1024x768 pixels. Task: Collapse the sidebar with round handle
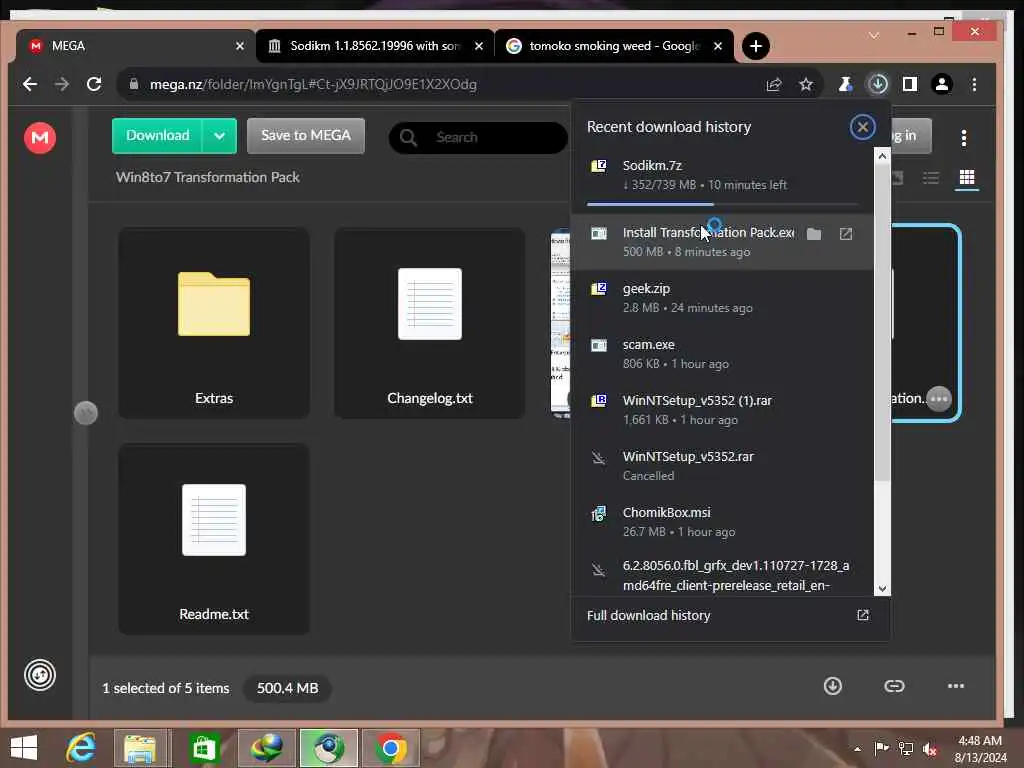pos(86,413)
